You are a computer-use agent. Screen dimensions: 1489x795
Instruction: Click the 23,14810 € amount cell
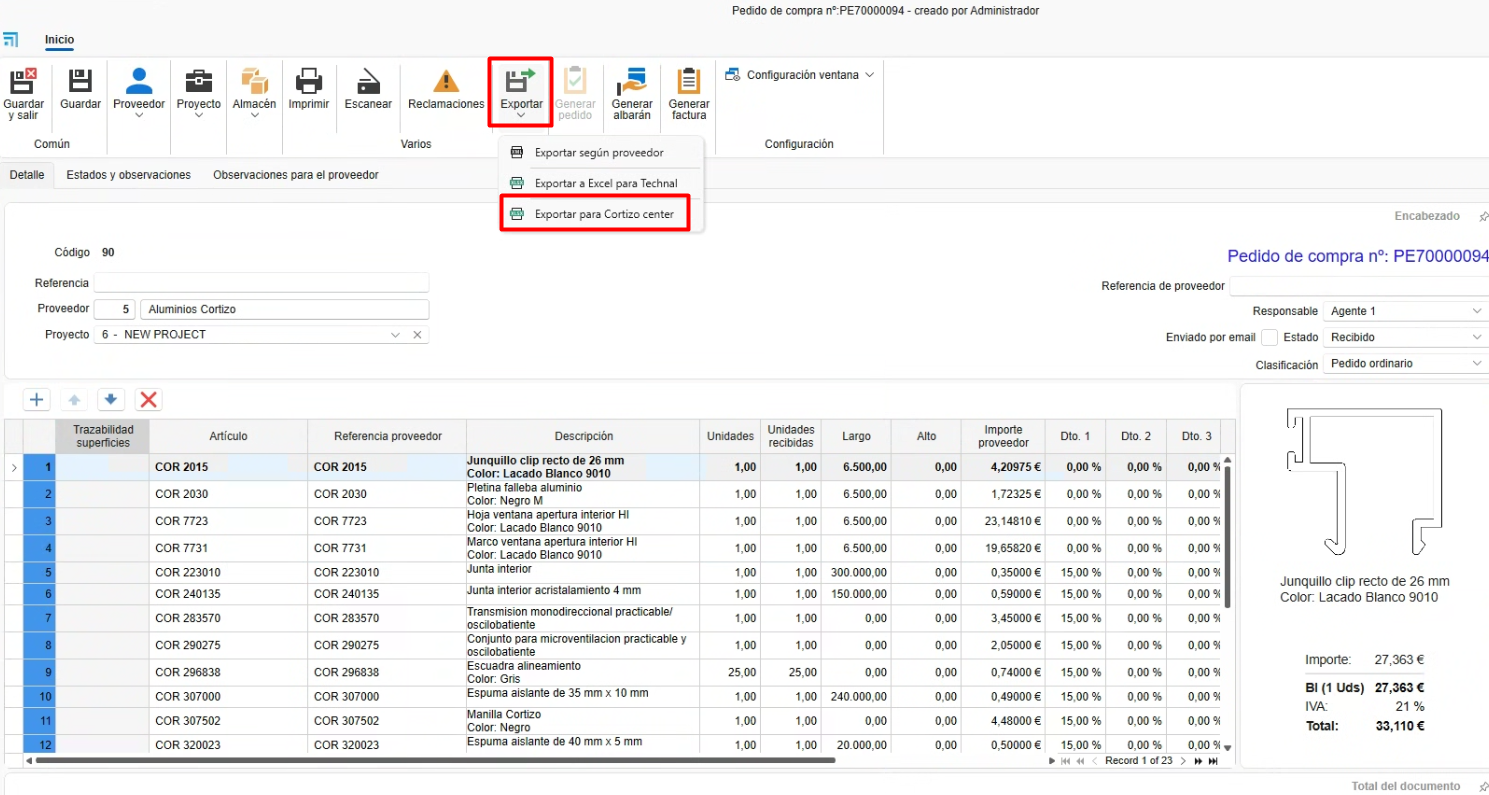point(1003,521)
